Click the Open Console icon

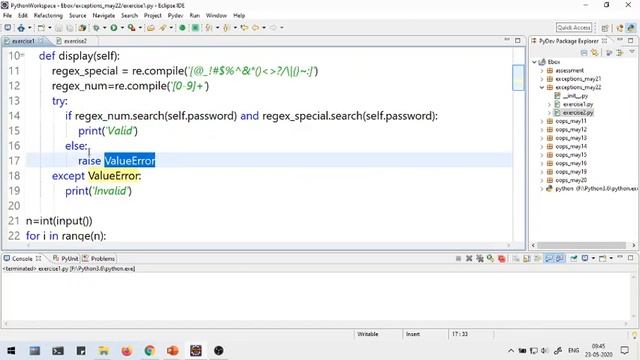[x=602, y=258]
